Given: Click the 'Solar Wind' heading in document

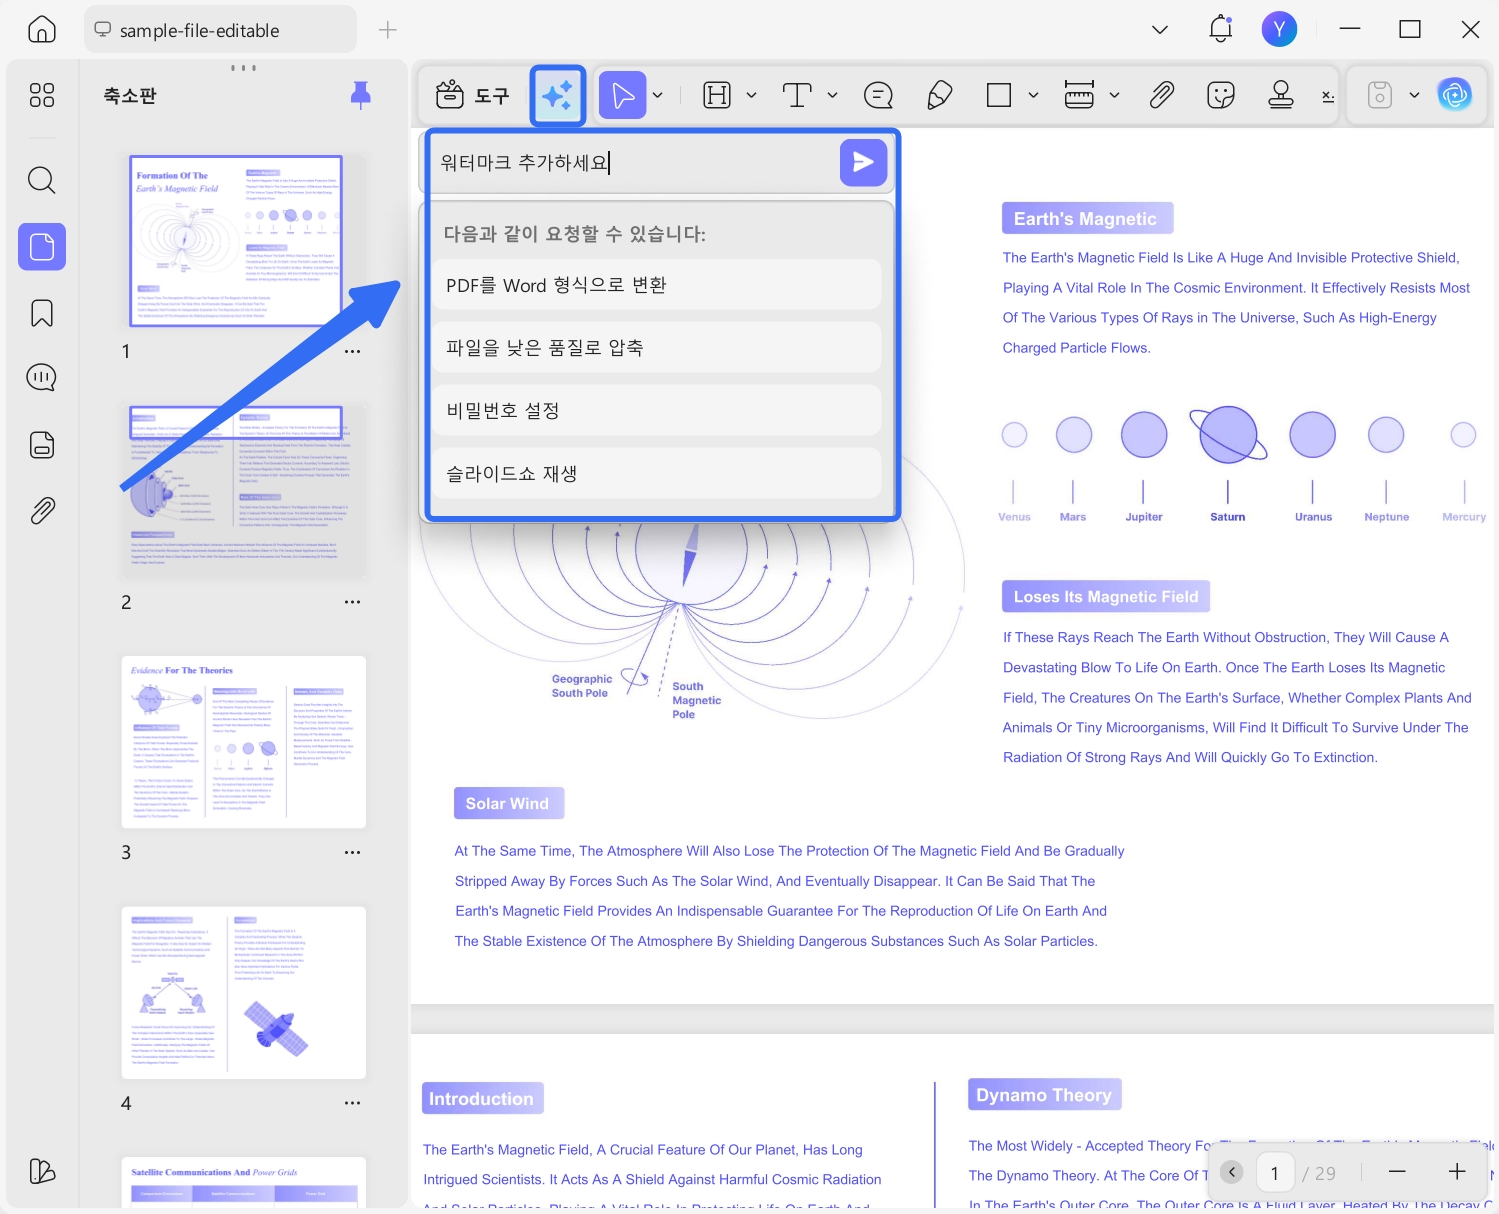Looking at the screenshot, I should coord(507,803).
